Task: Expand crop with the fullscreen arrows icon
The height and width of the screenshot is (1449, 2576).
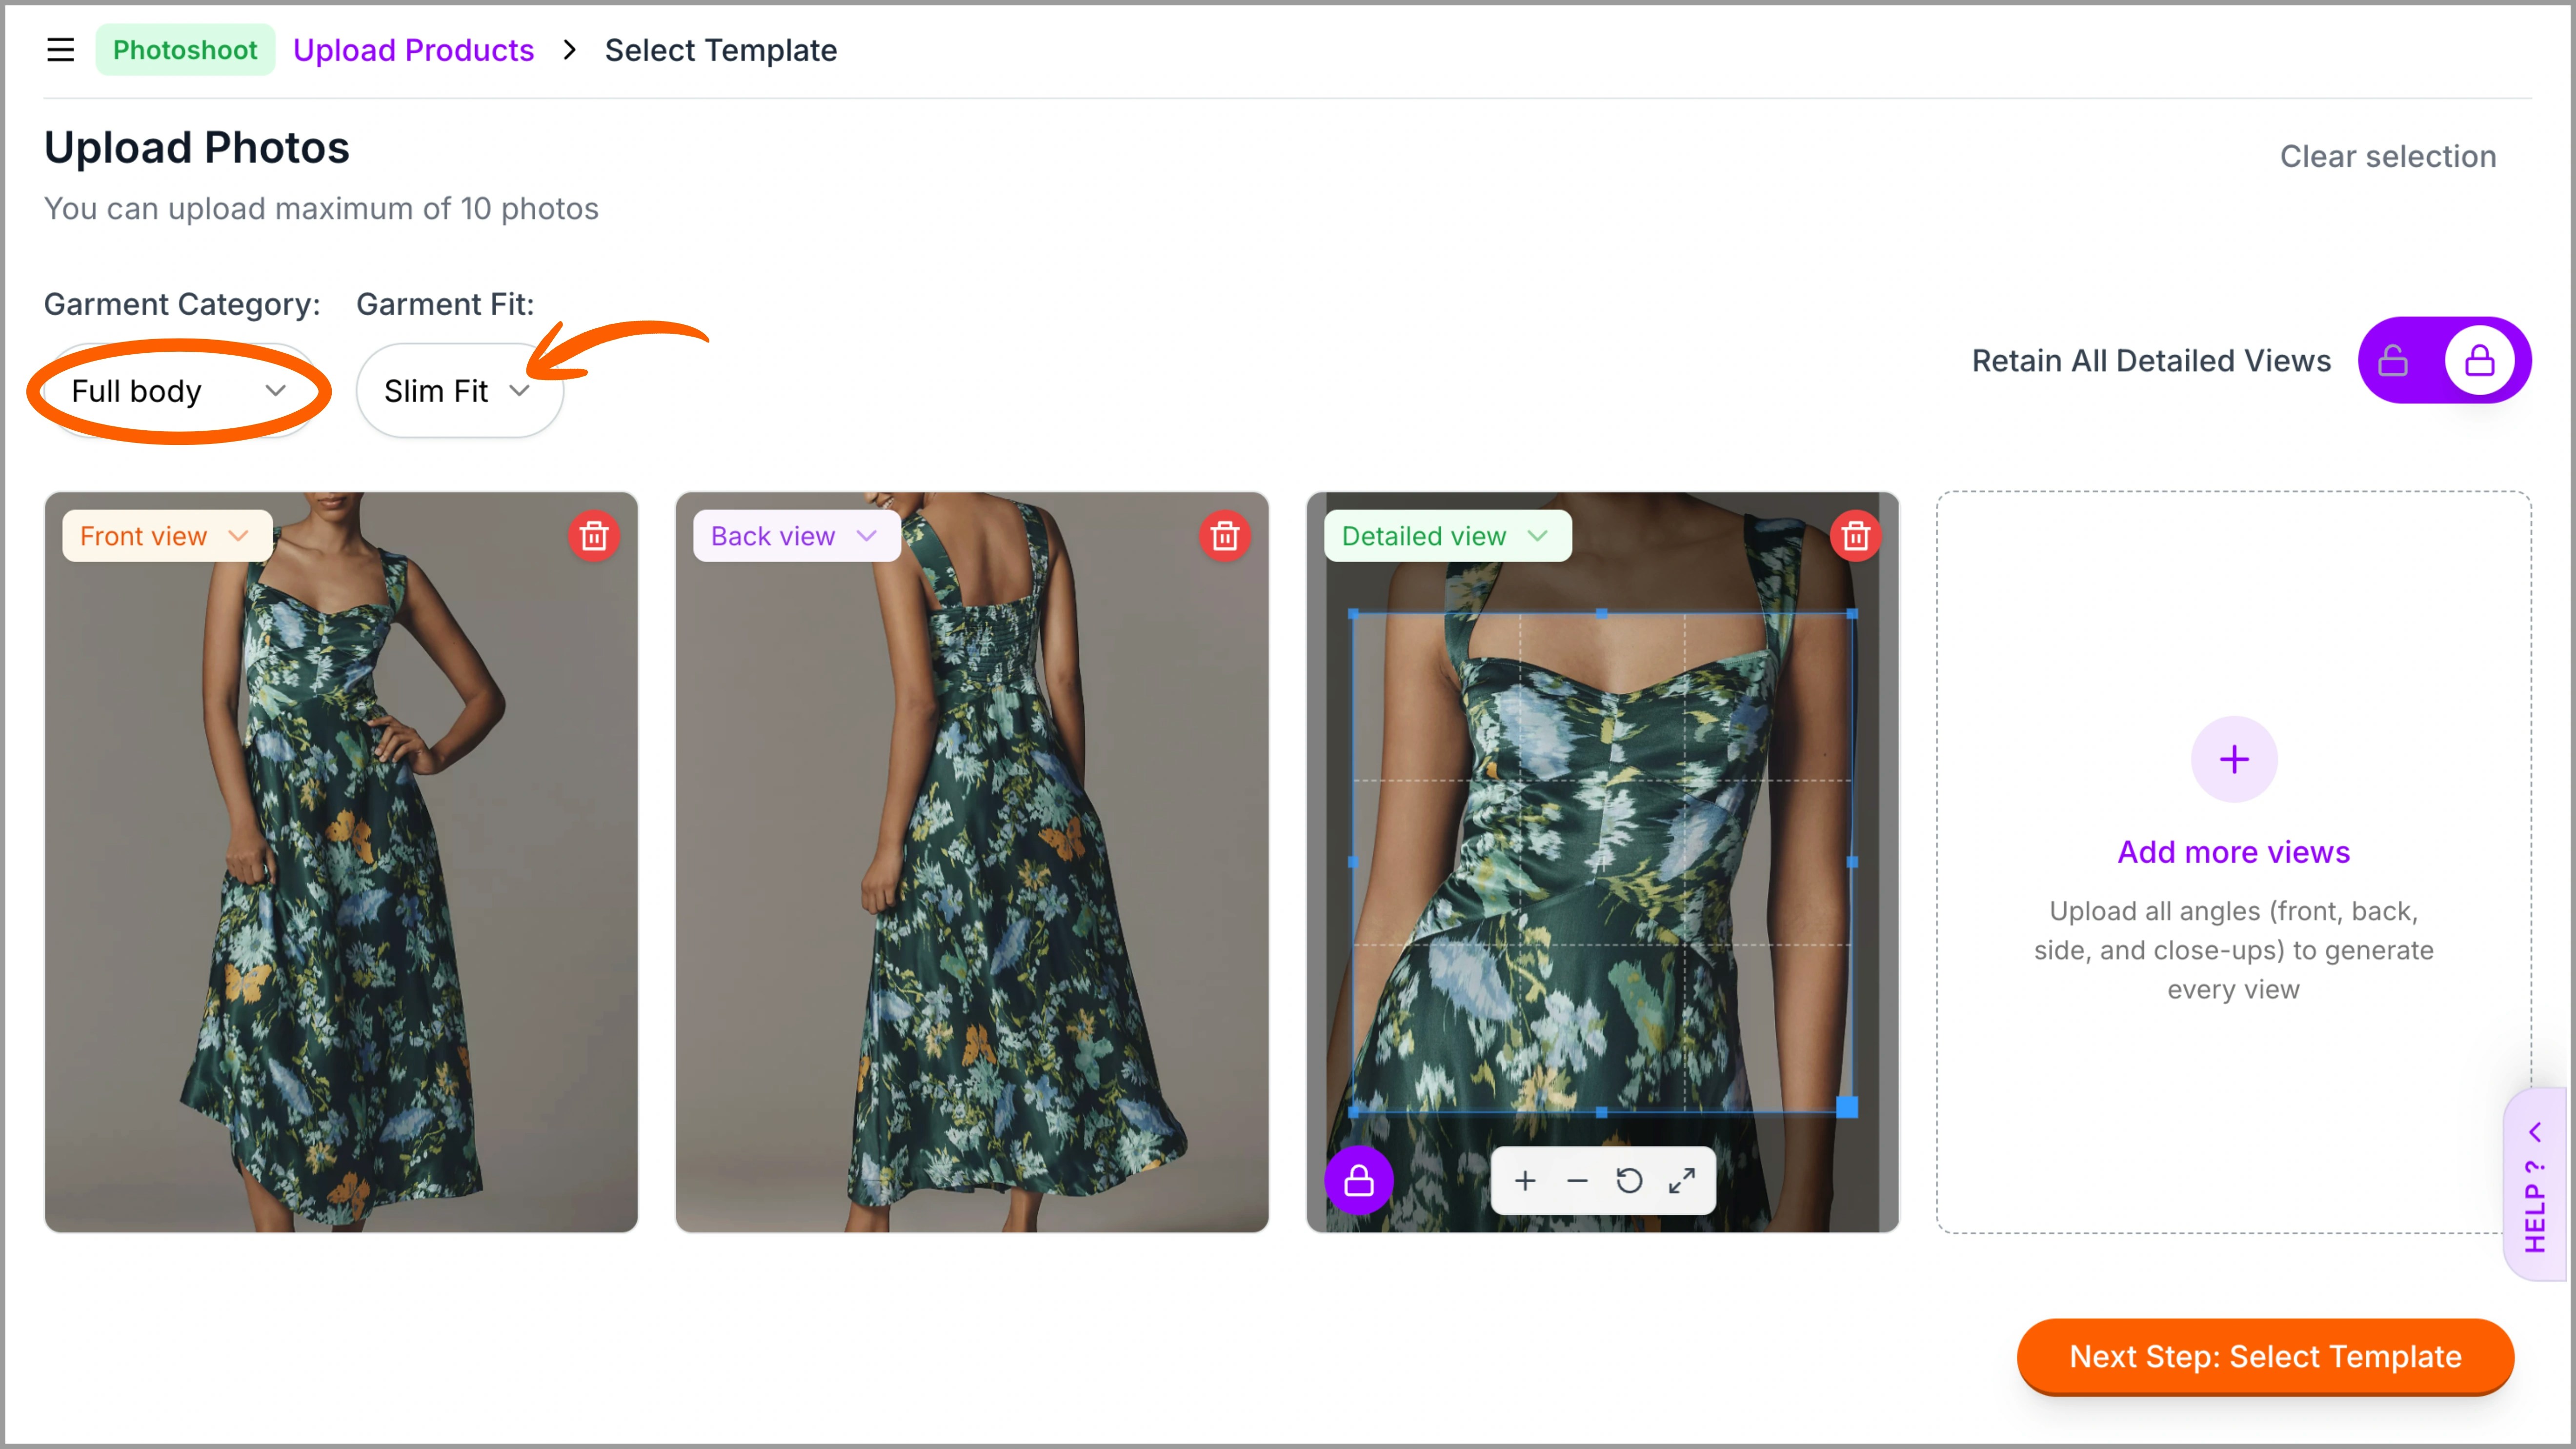Action: pos(1682,1181)
